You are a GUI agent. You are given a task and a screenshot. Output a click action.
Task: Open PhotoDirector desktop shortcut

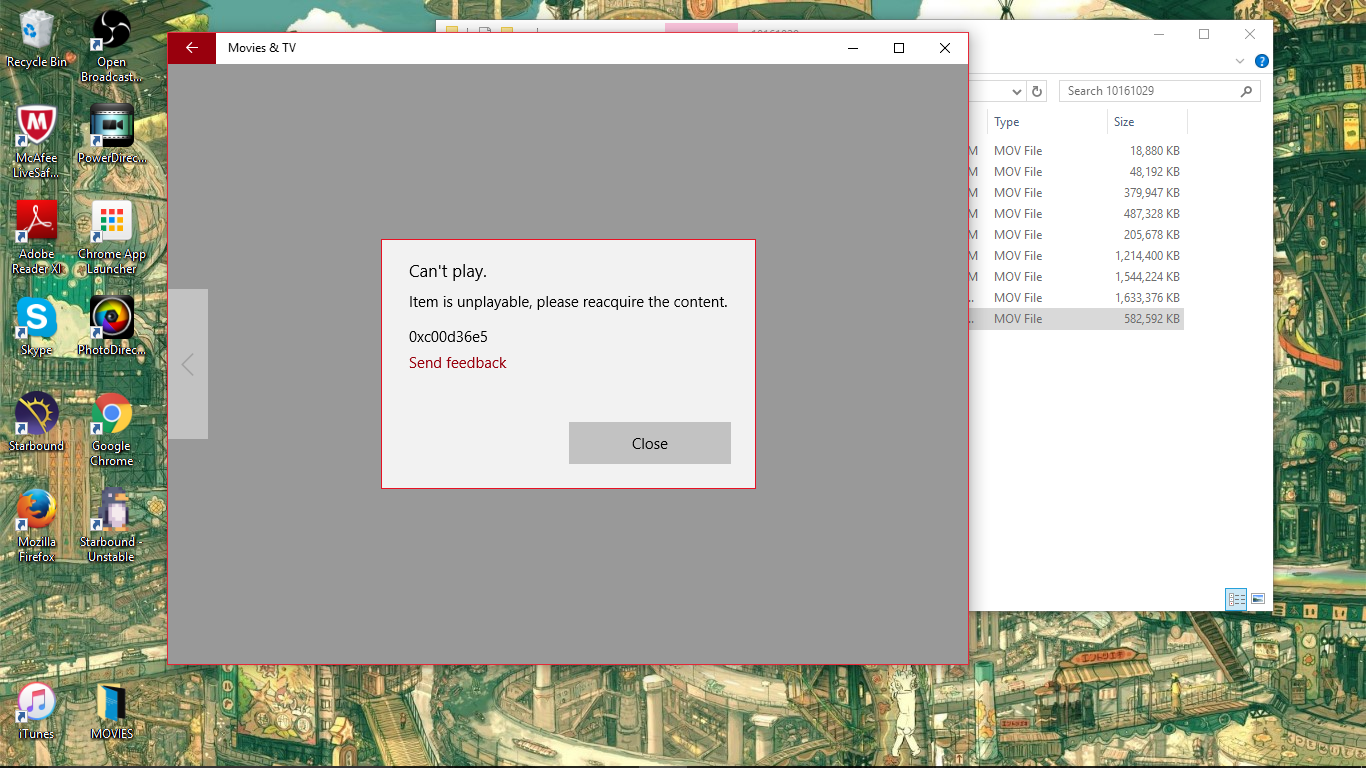(111, 327)
